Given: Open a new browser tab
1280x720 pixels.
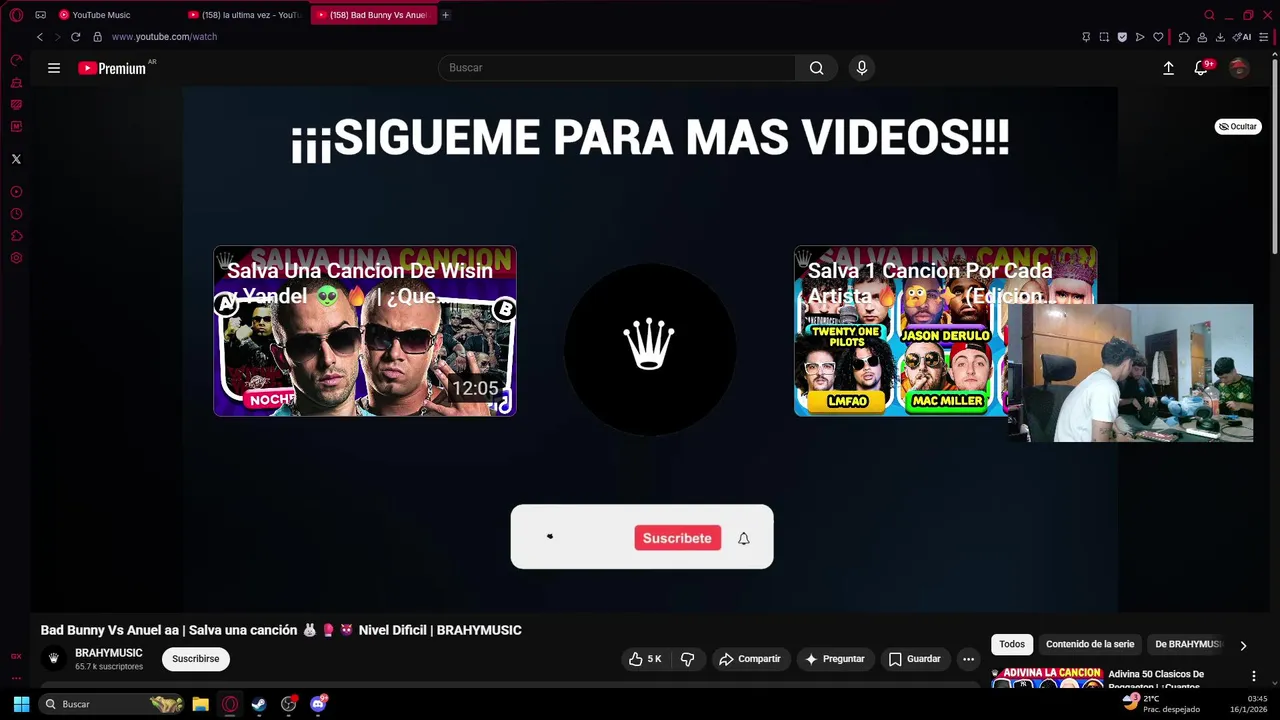Looking at the screenshot, I should pos(446,15).
